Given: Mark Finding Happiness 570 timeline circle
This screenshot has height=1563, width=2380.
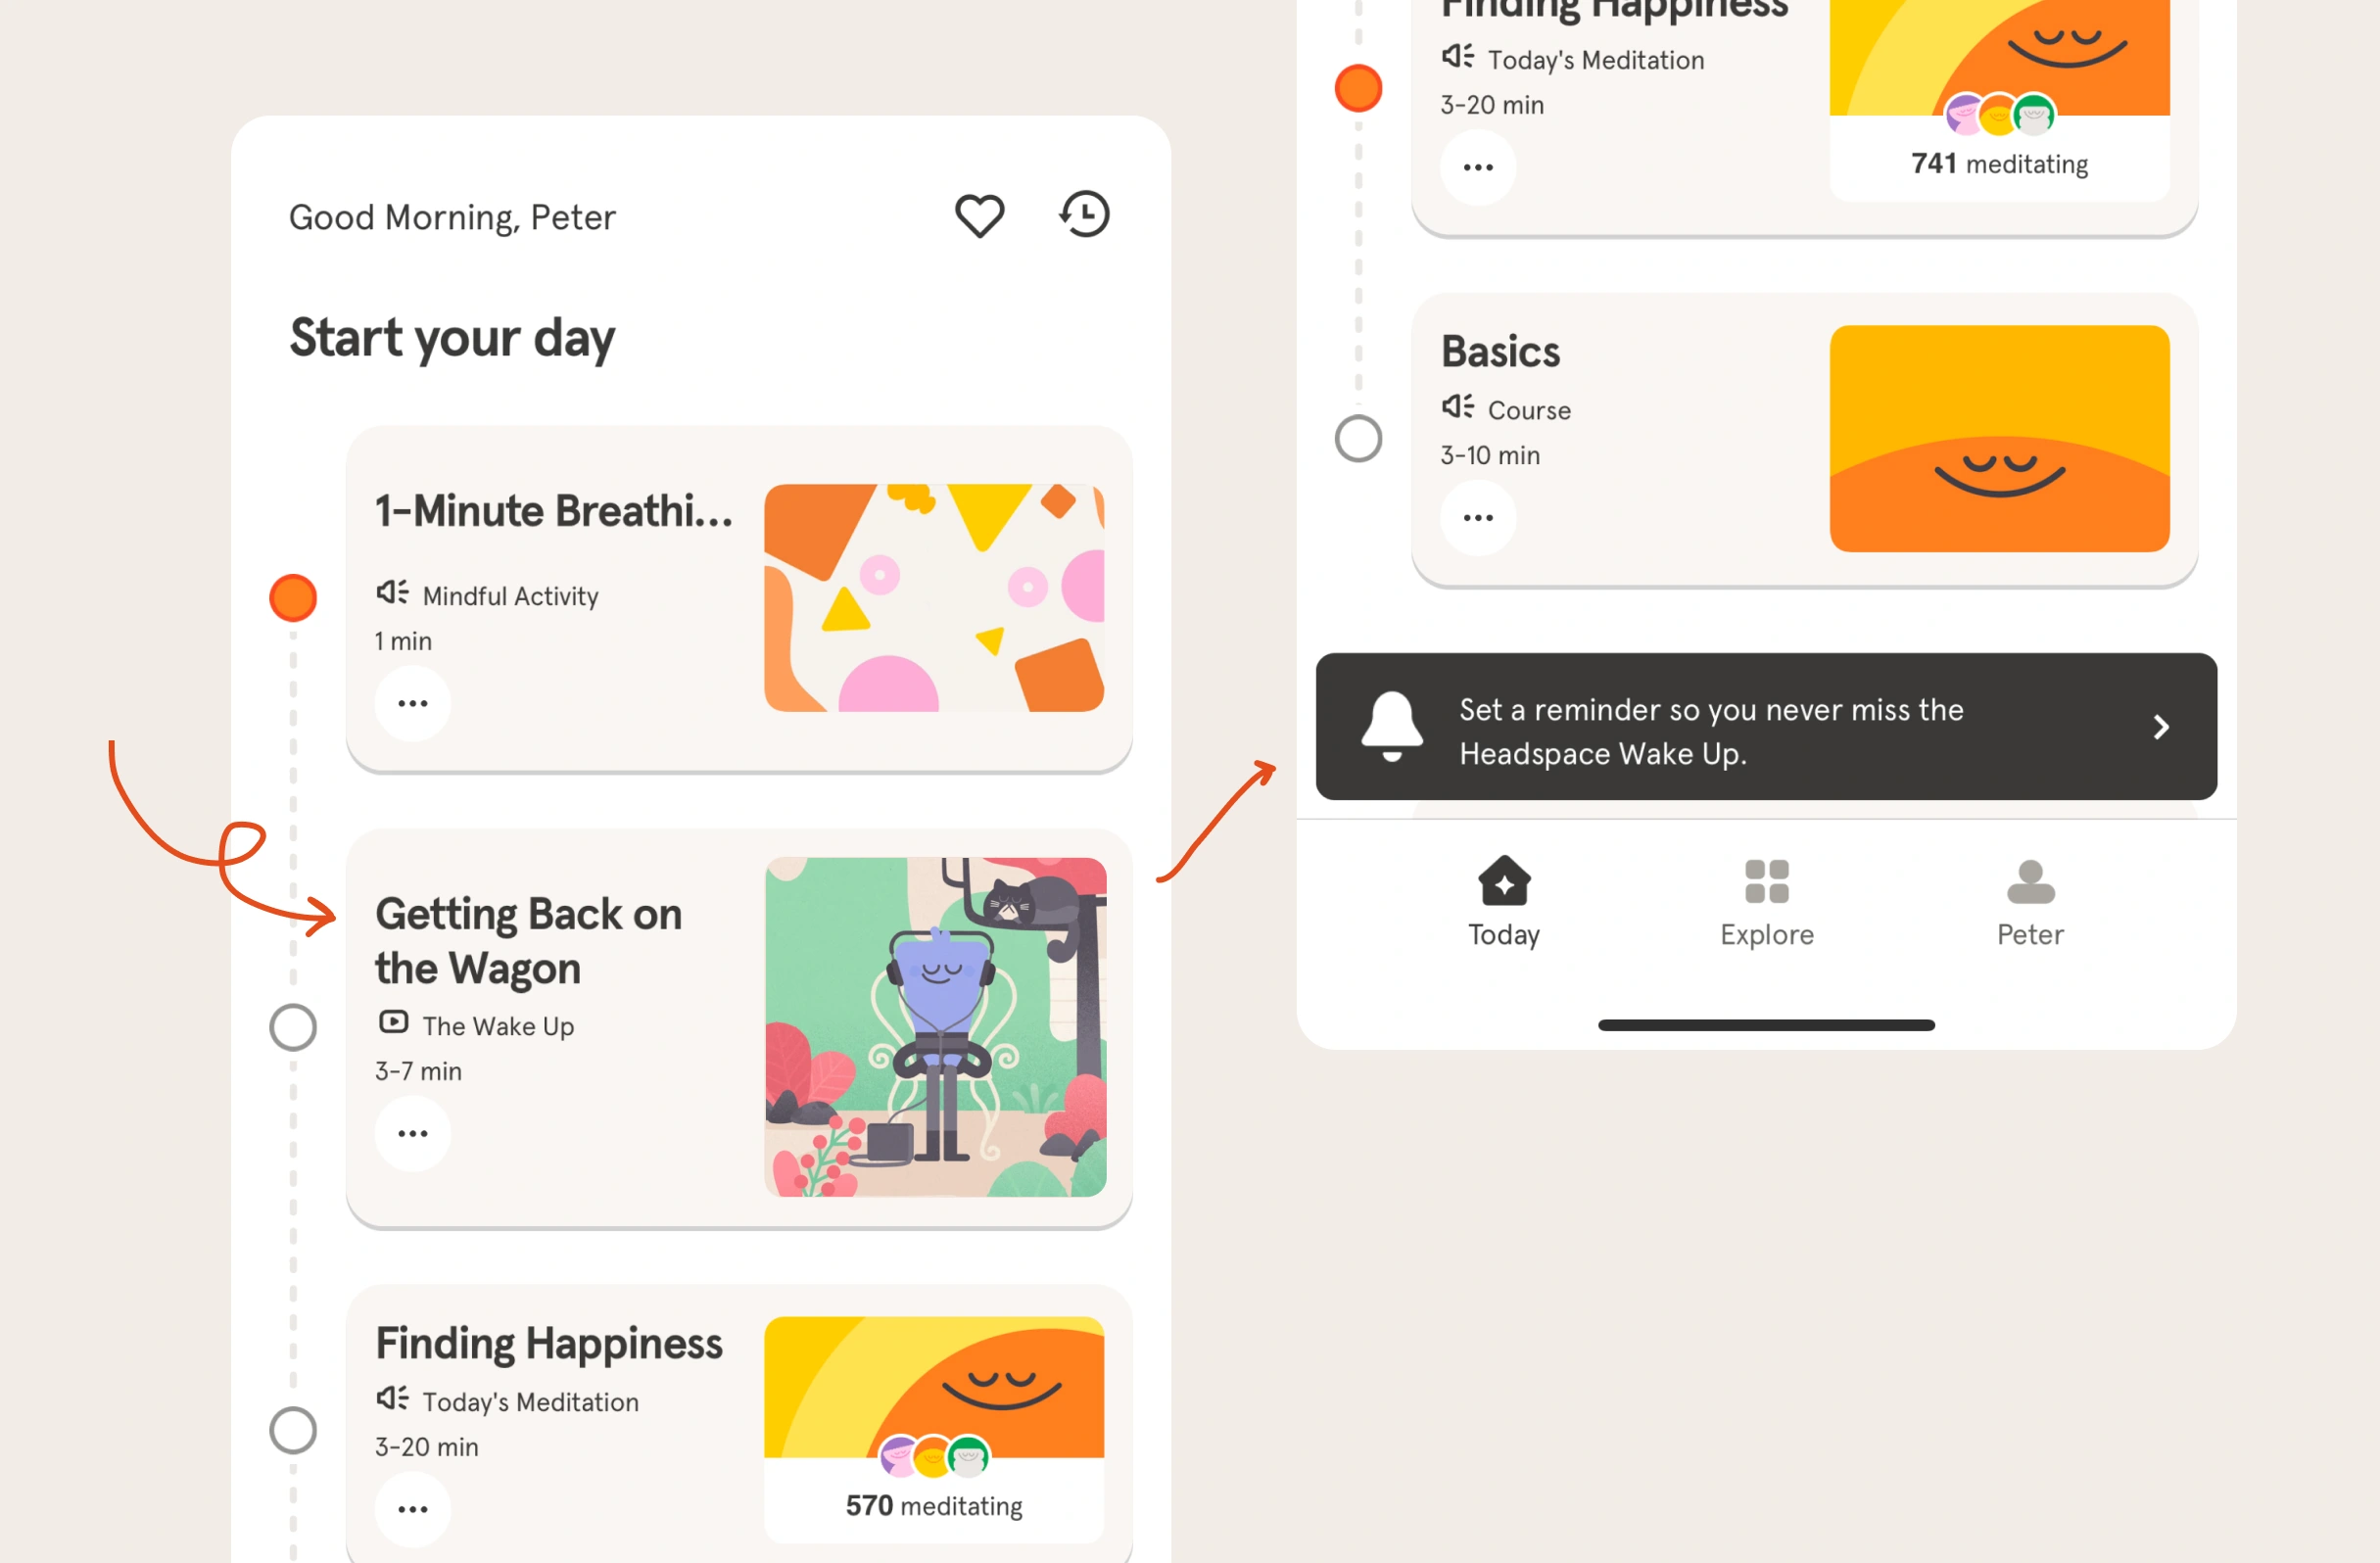Looking at the screenshot, I should [293, 1431].
